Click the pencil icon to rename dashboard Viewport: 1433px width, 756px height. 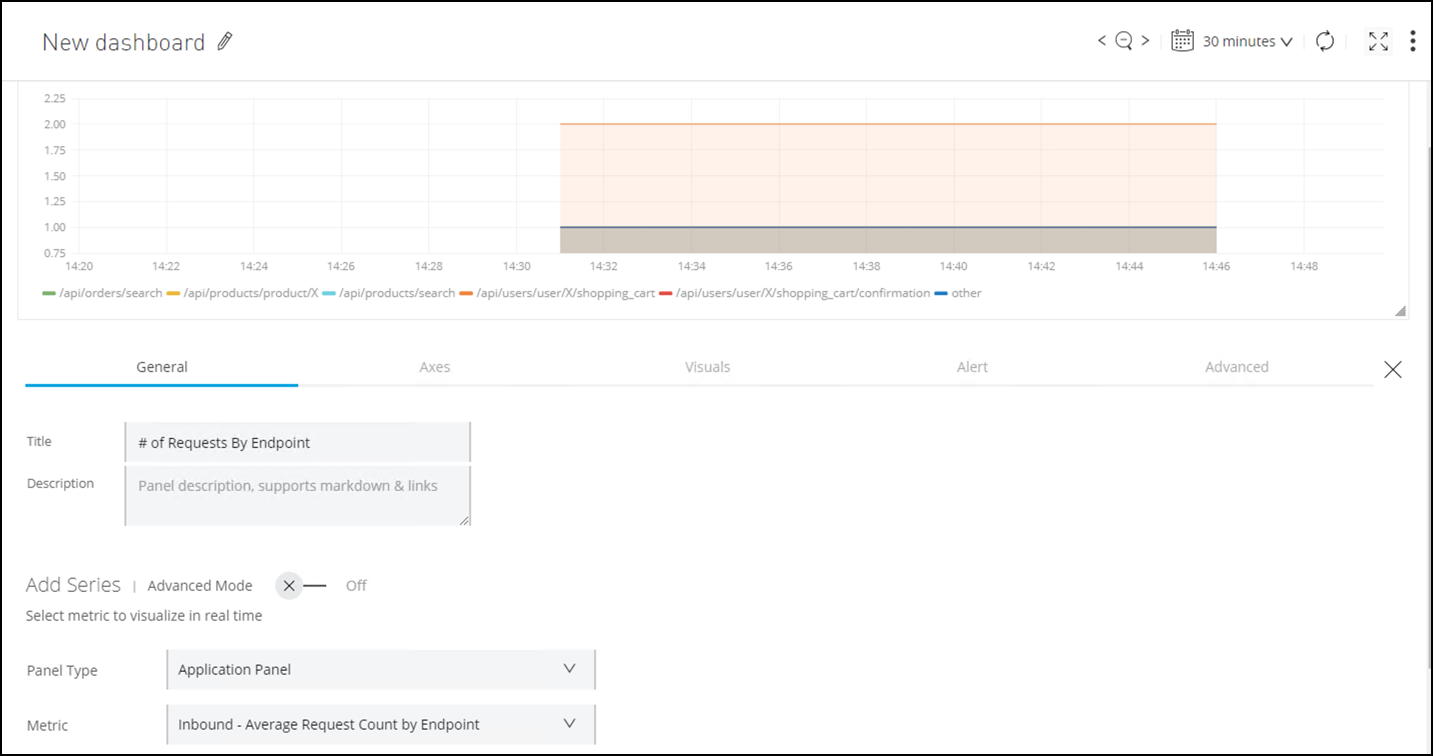(x=225, y=41)
